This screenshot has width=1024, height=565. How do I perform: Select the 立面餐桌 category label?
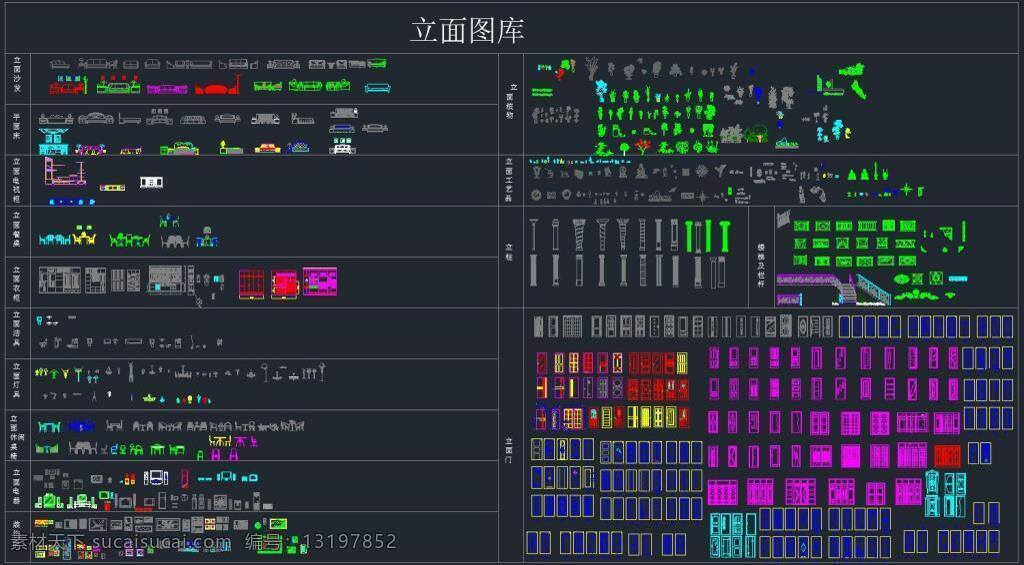[17, 229]
